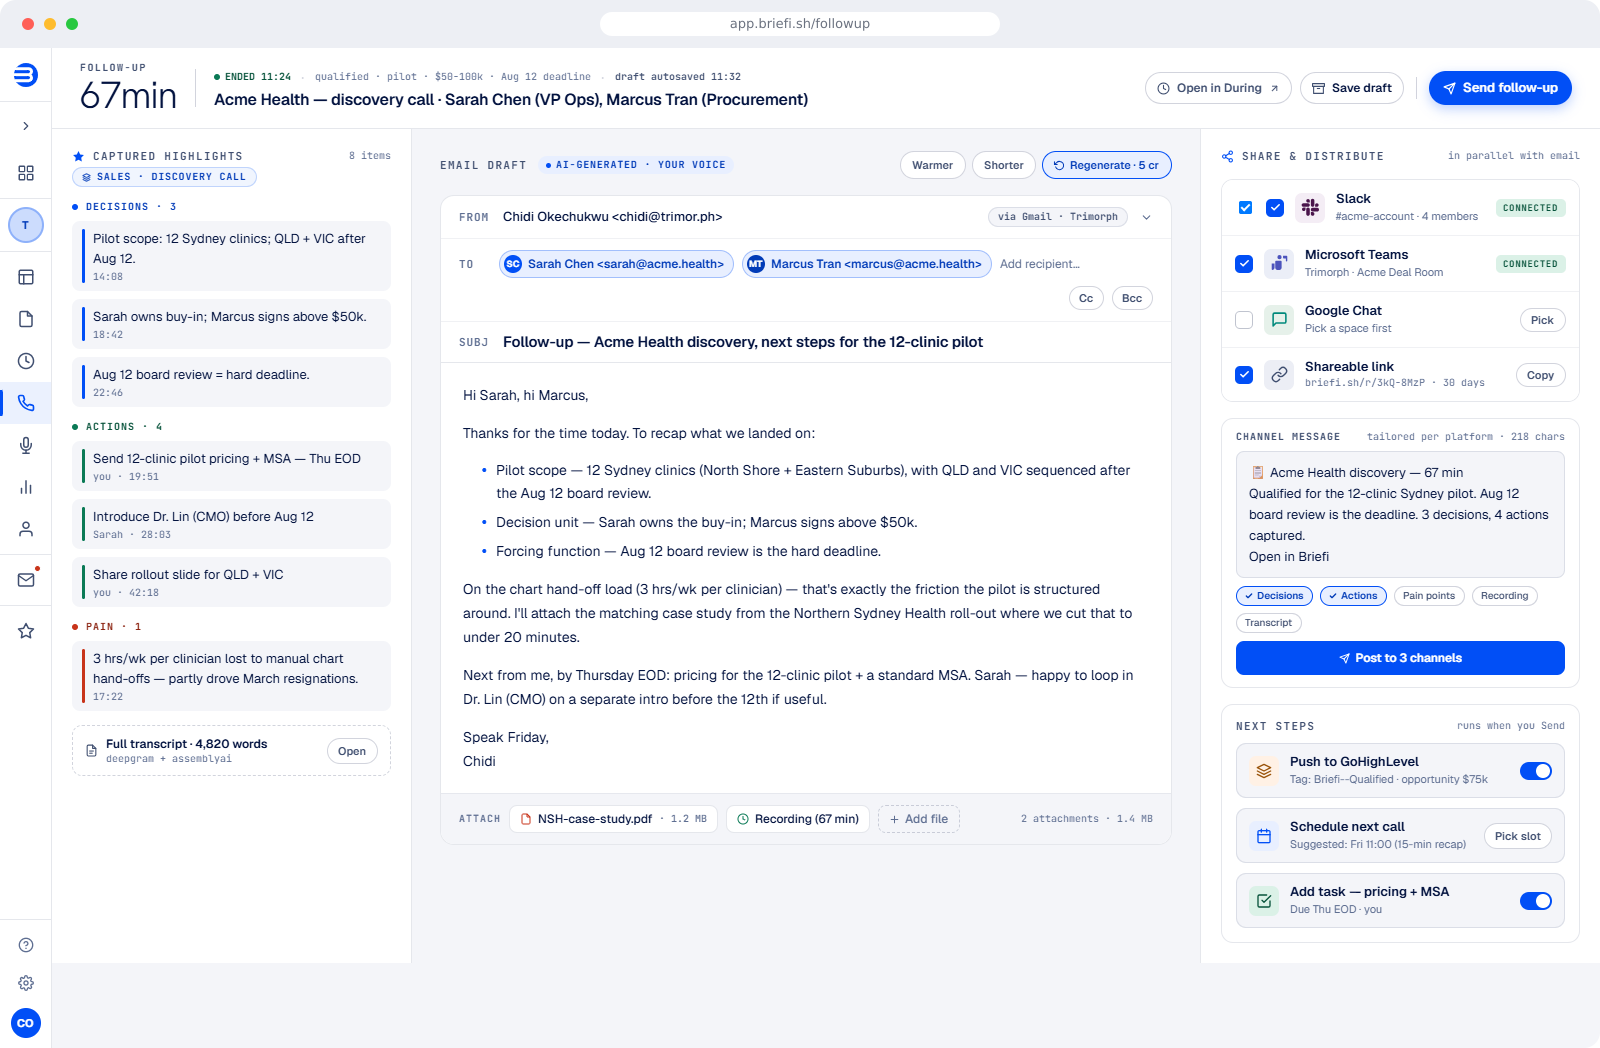Click the Schedule next call calendar icon

pyautogui.click(x=1264, y=836)
